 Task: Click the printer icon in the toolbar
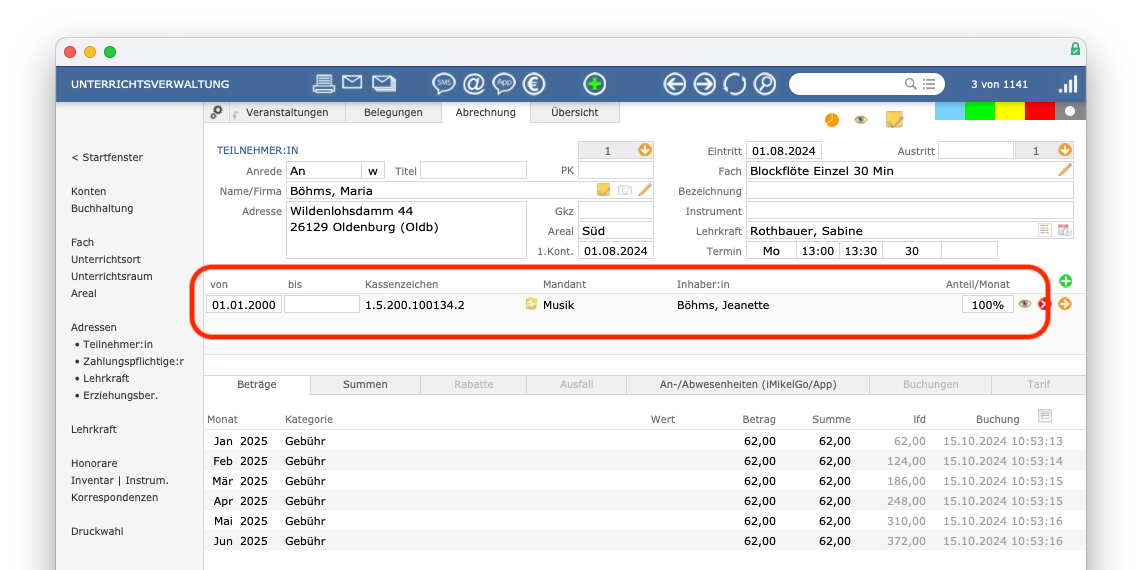(x=323, y=84)
